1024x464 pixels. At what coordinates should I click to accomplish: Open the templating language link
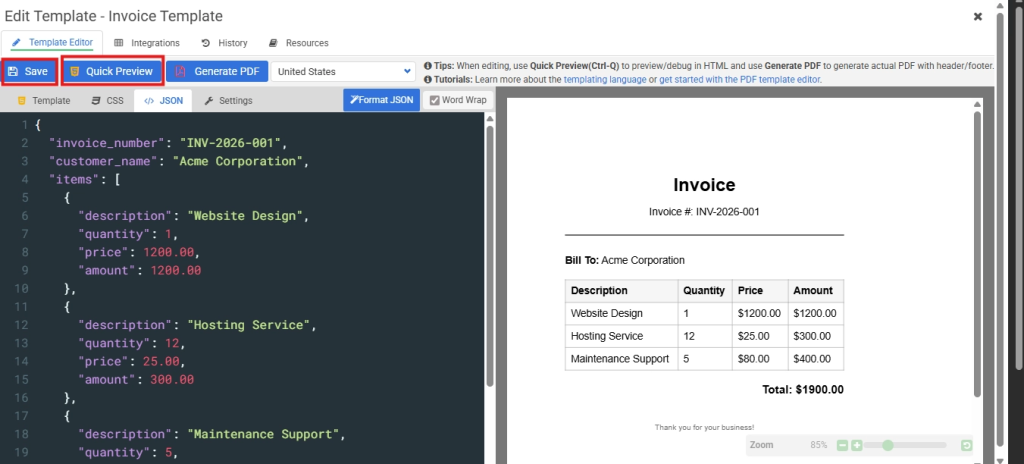[x=607, y=79]
